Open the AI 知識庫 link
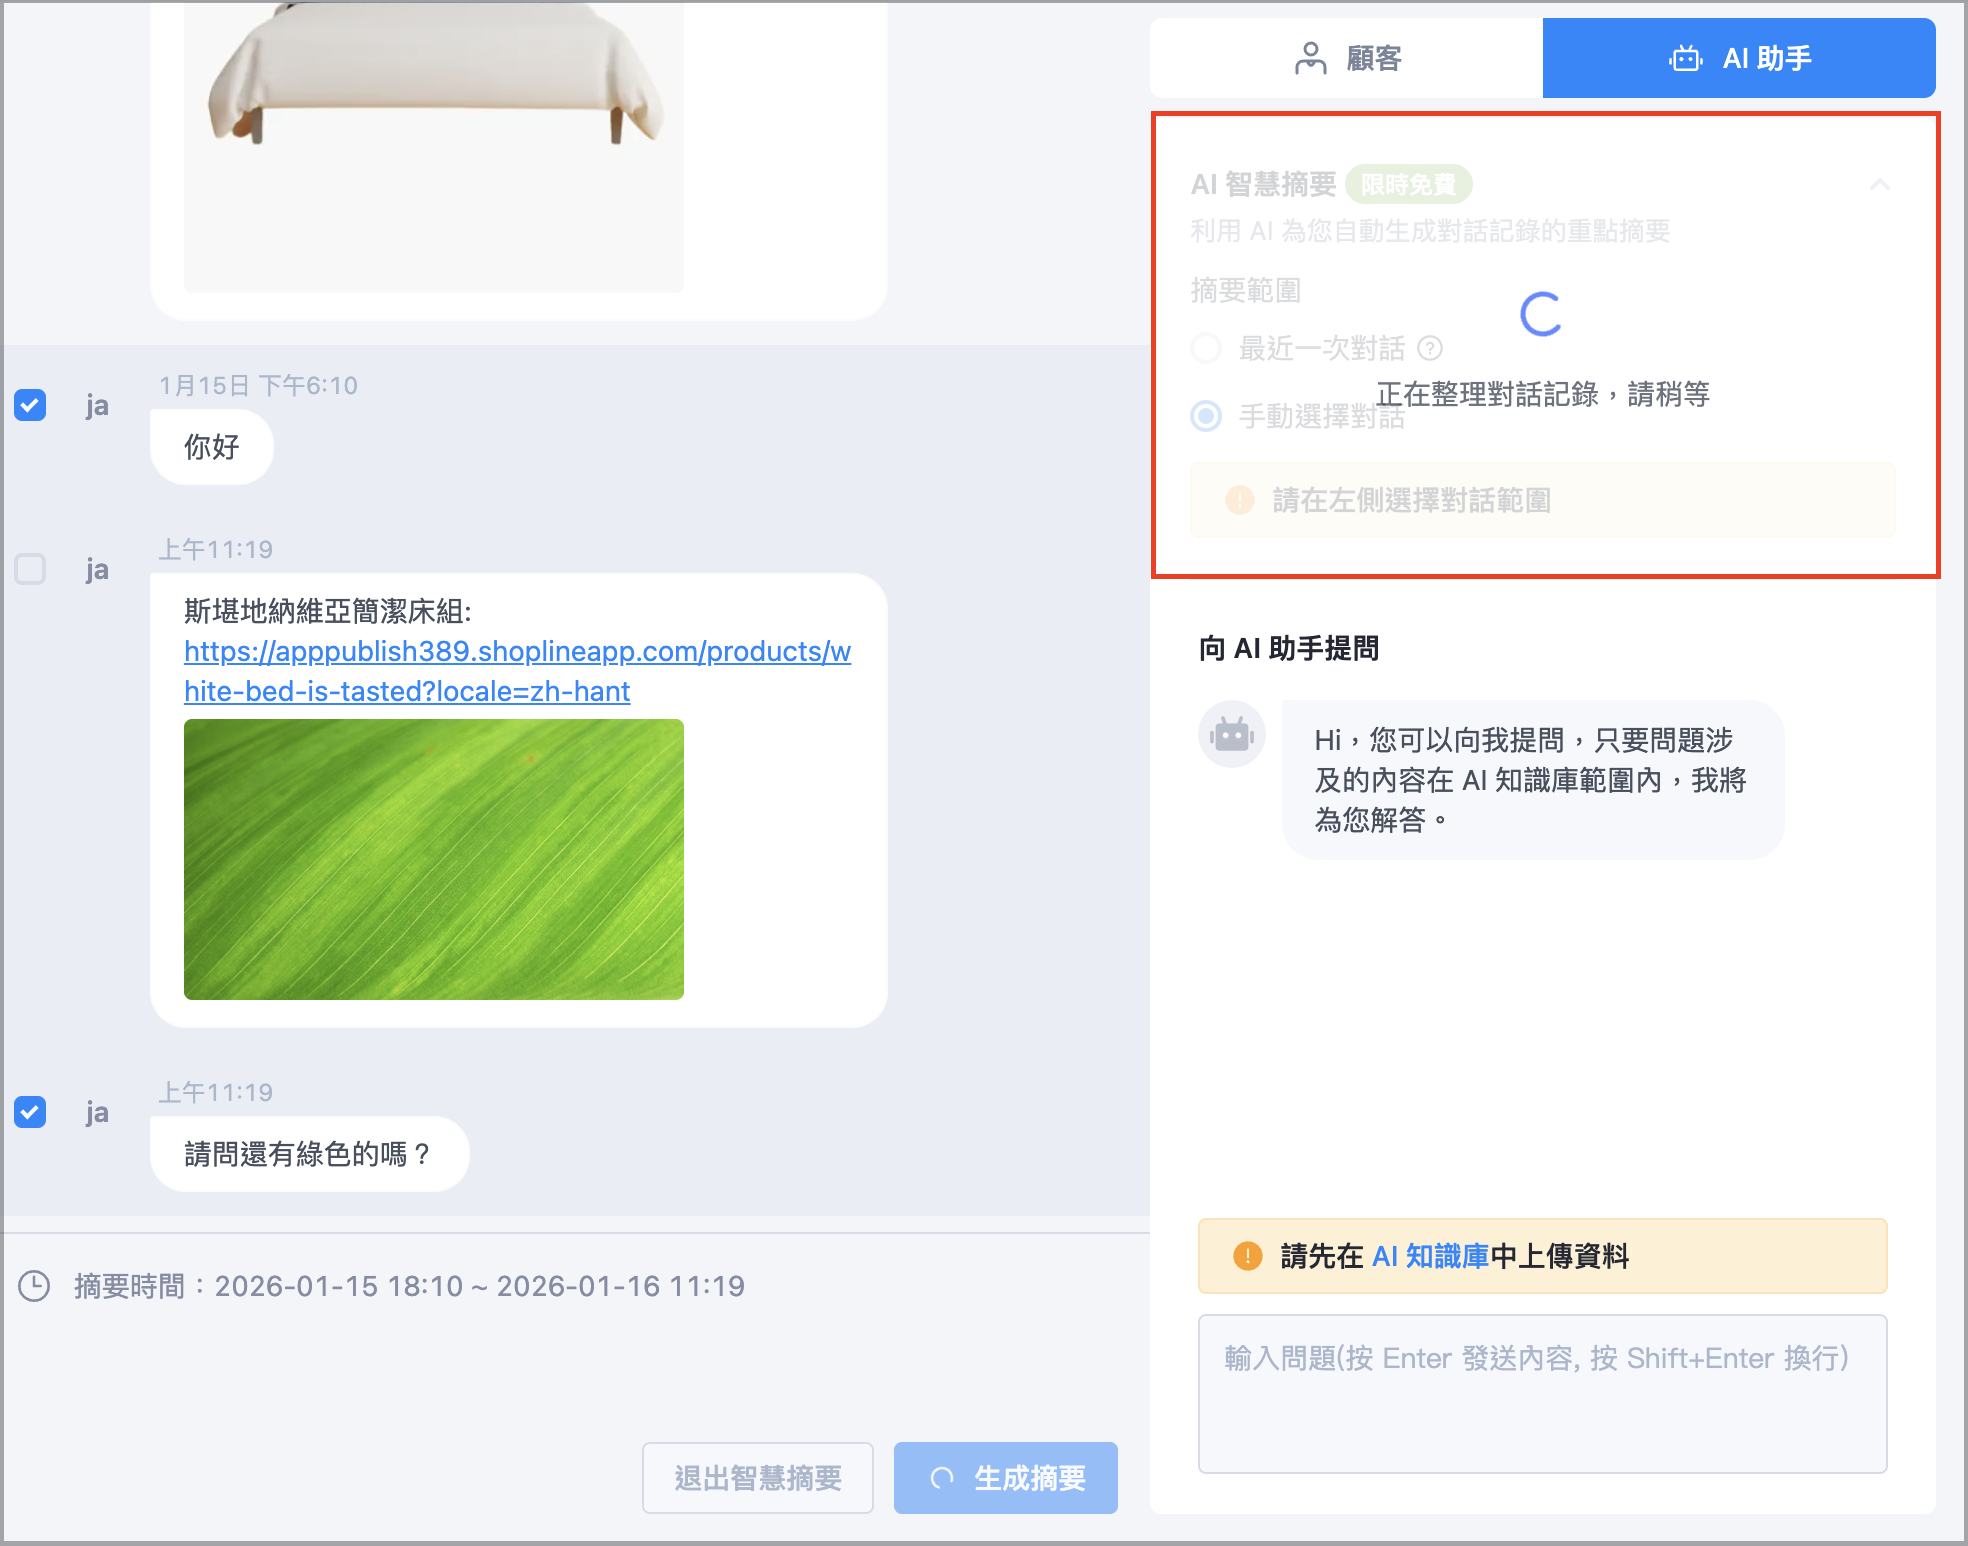1968x1546 pixels. (x=1430, y=1256)
